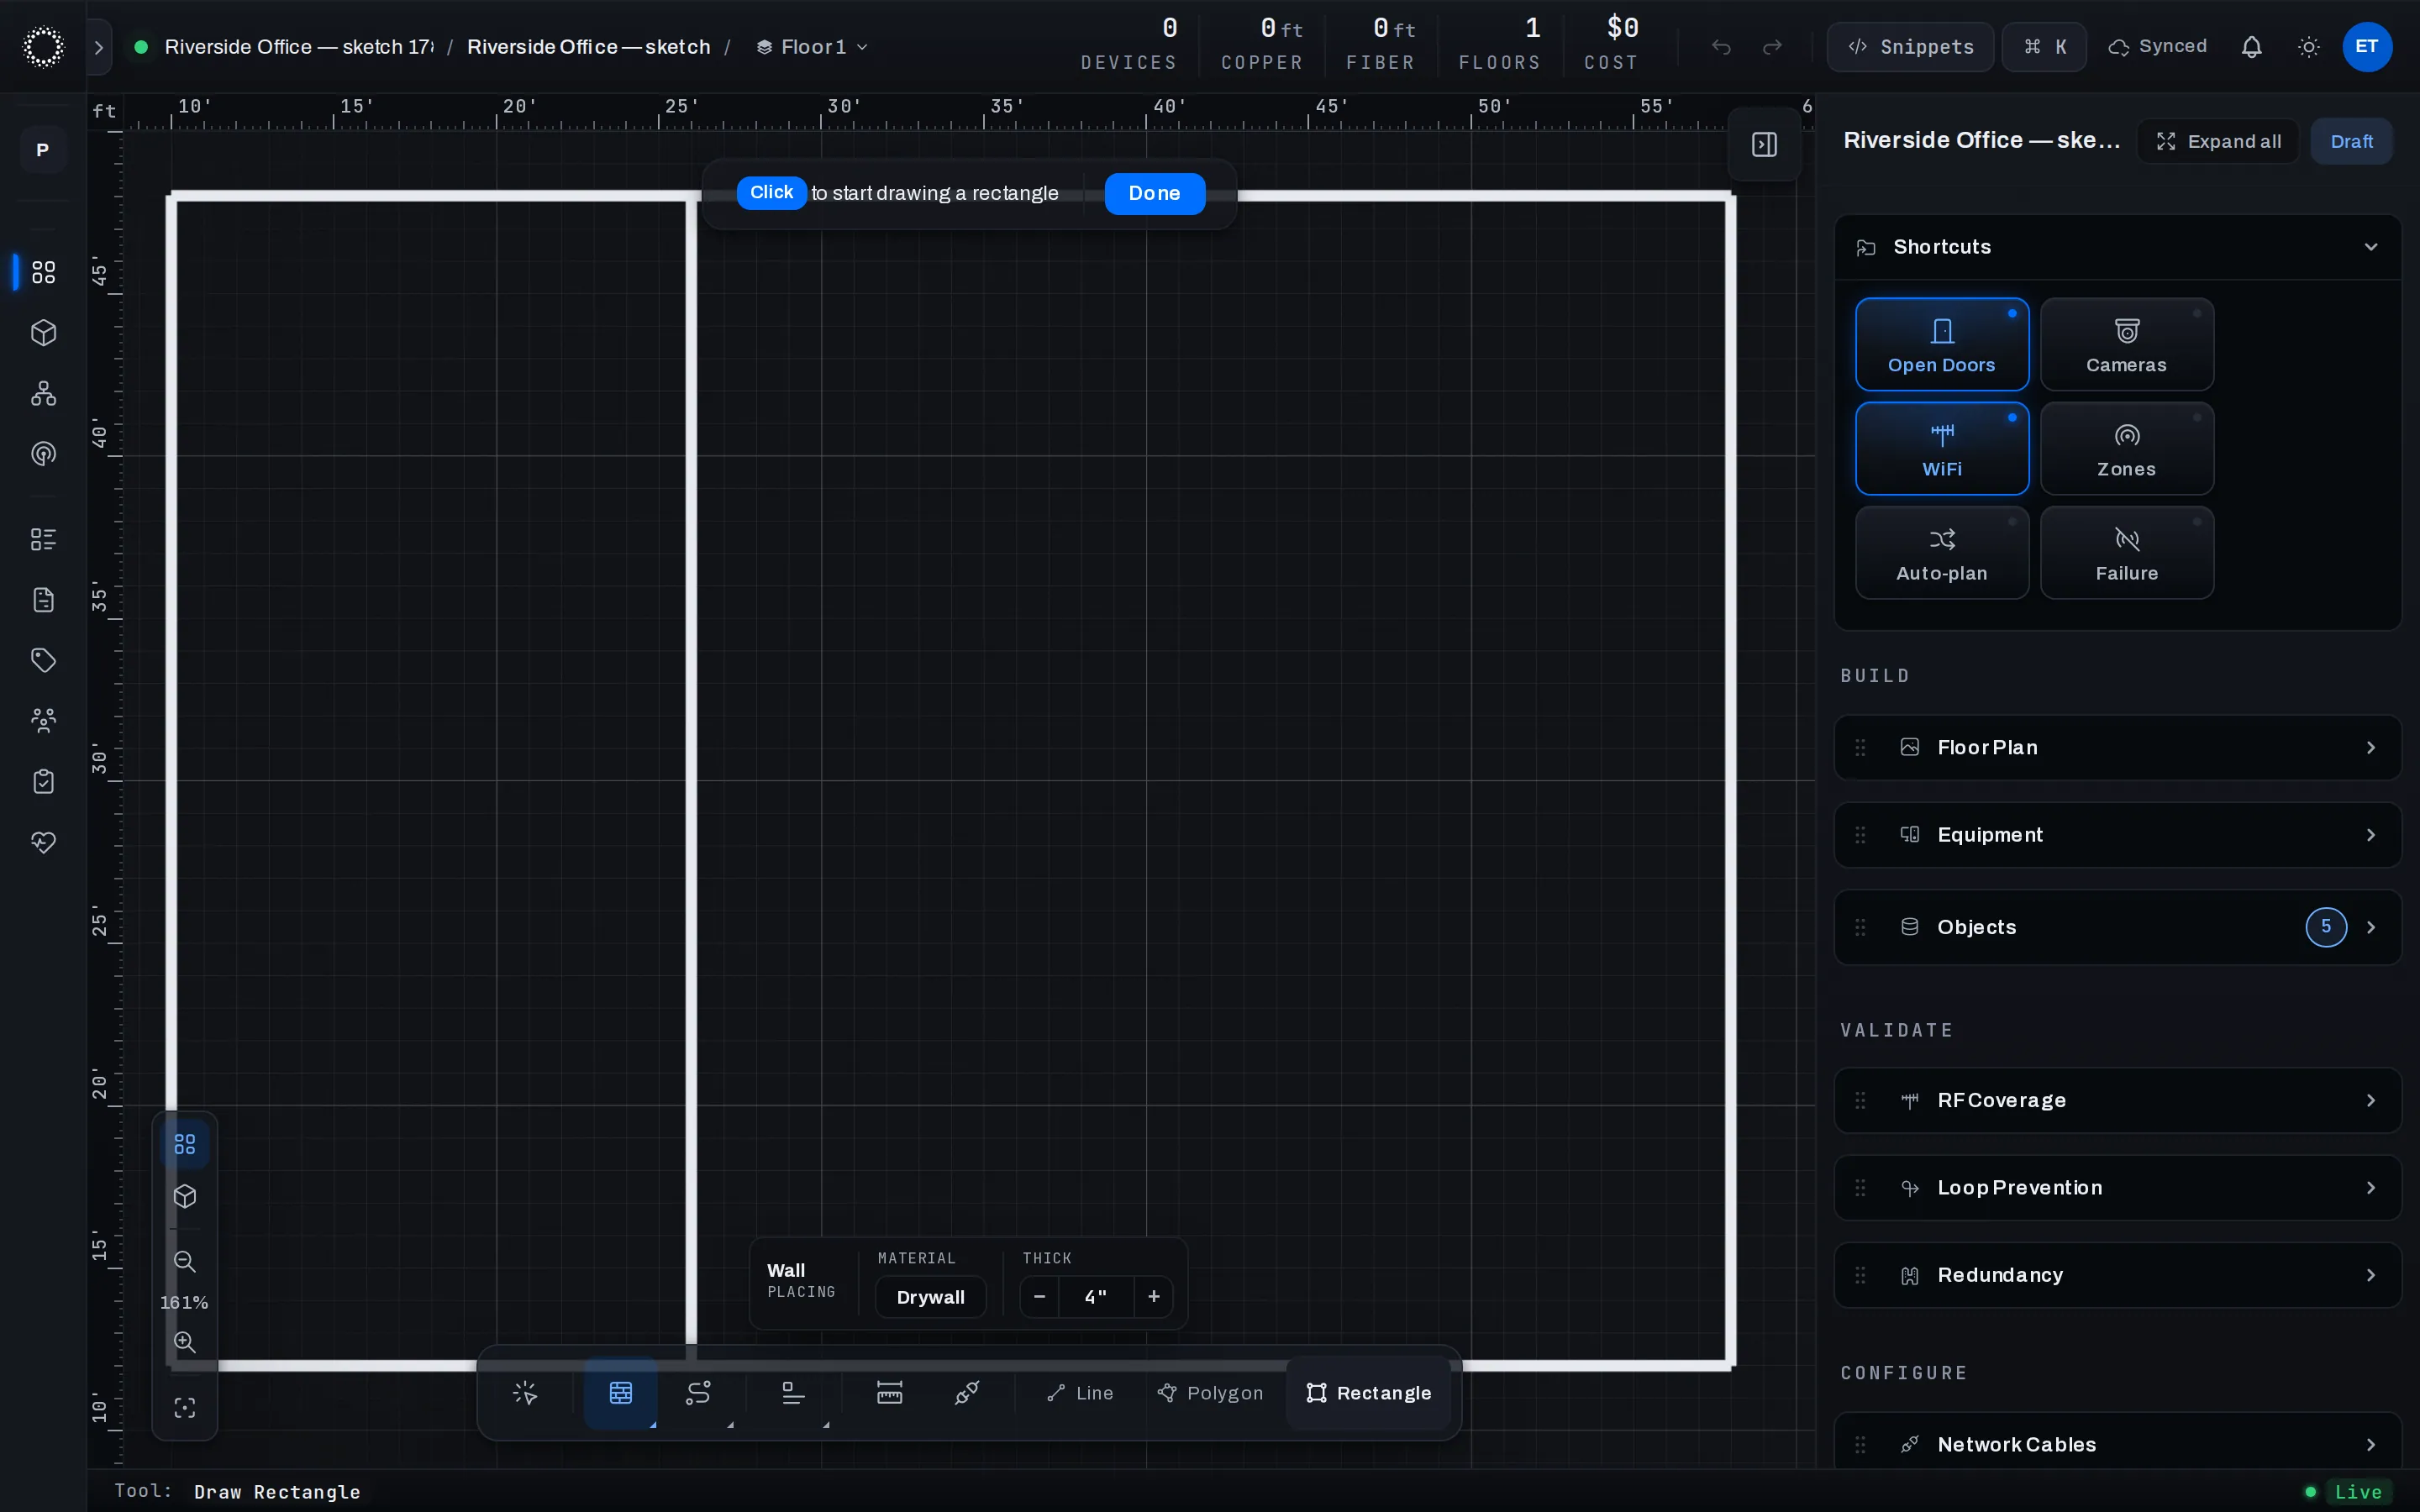Expand the left sidebar with the chevron
The height and width of the screenshot is (1512, 2420).
coord(99,47)
